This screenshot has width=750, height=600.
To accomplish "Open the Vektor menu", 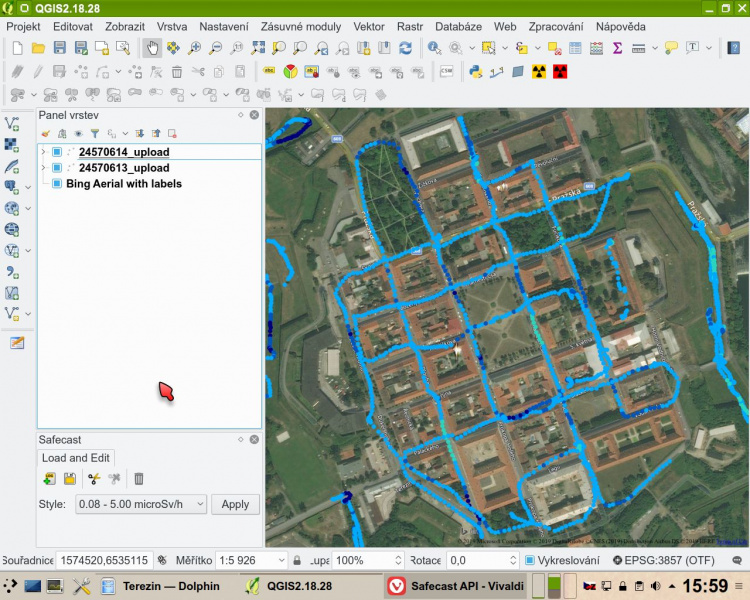I will pos(369,27).
